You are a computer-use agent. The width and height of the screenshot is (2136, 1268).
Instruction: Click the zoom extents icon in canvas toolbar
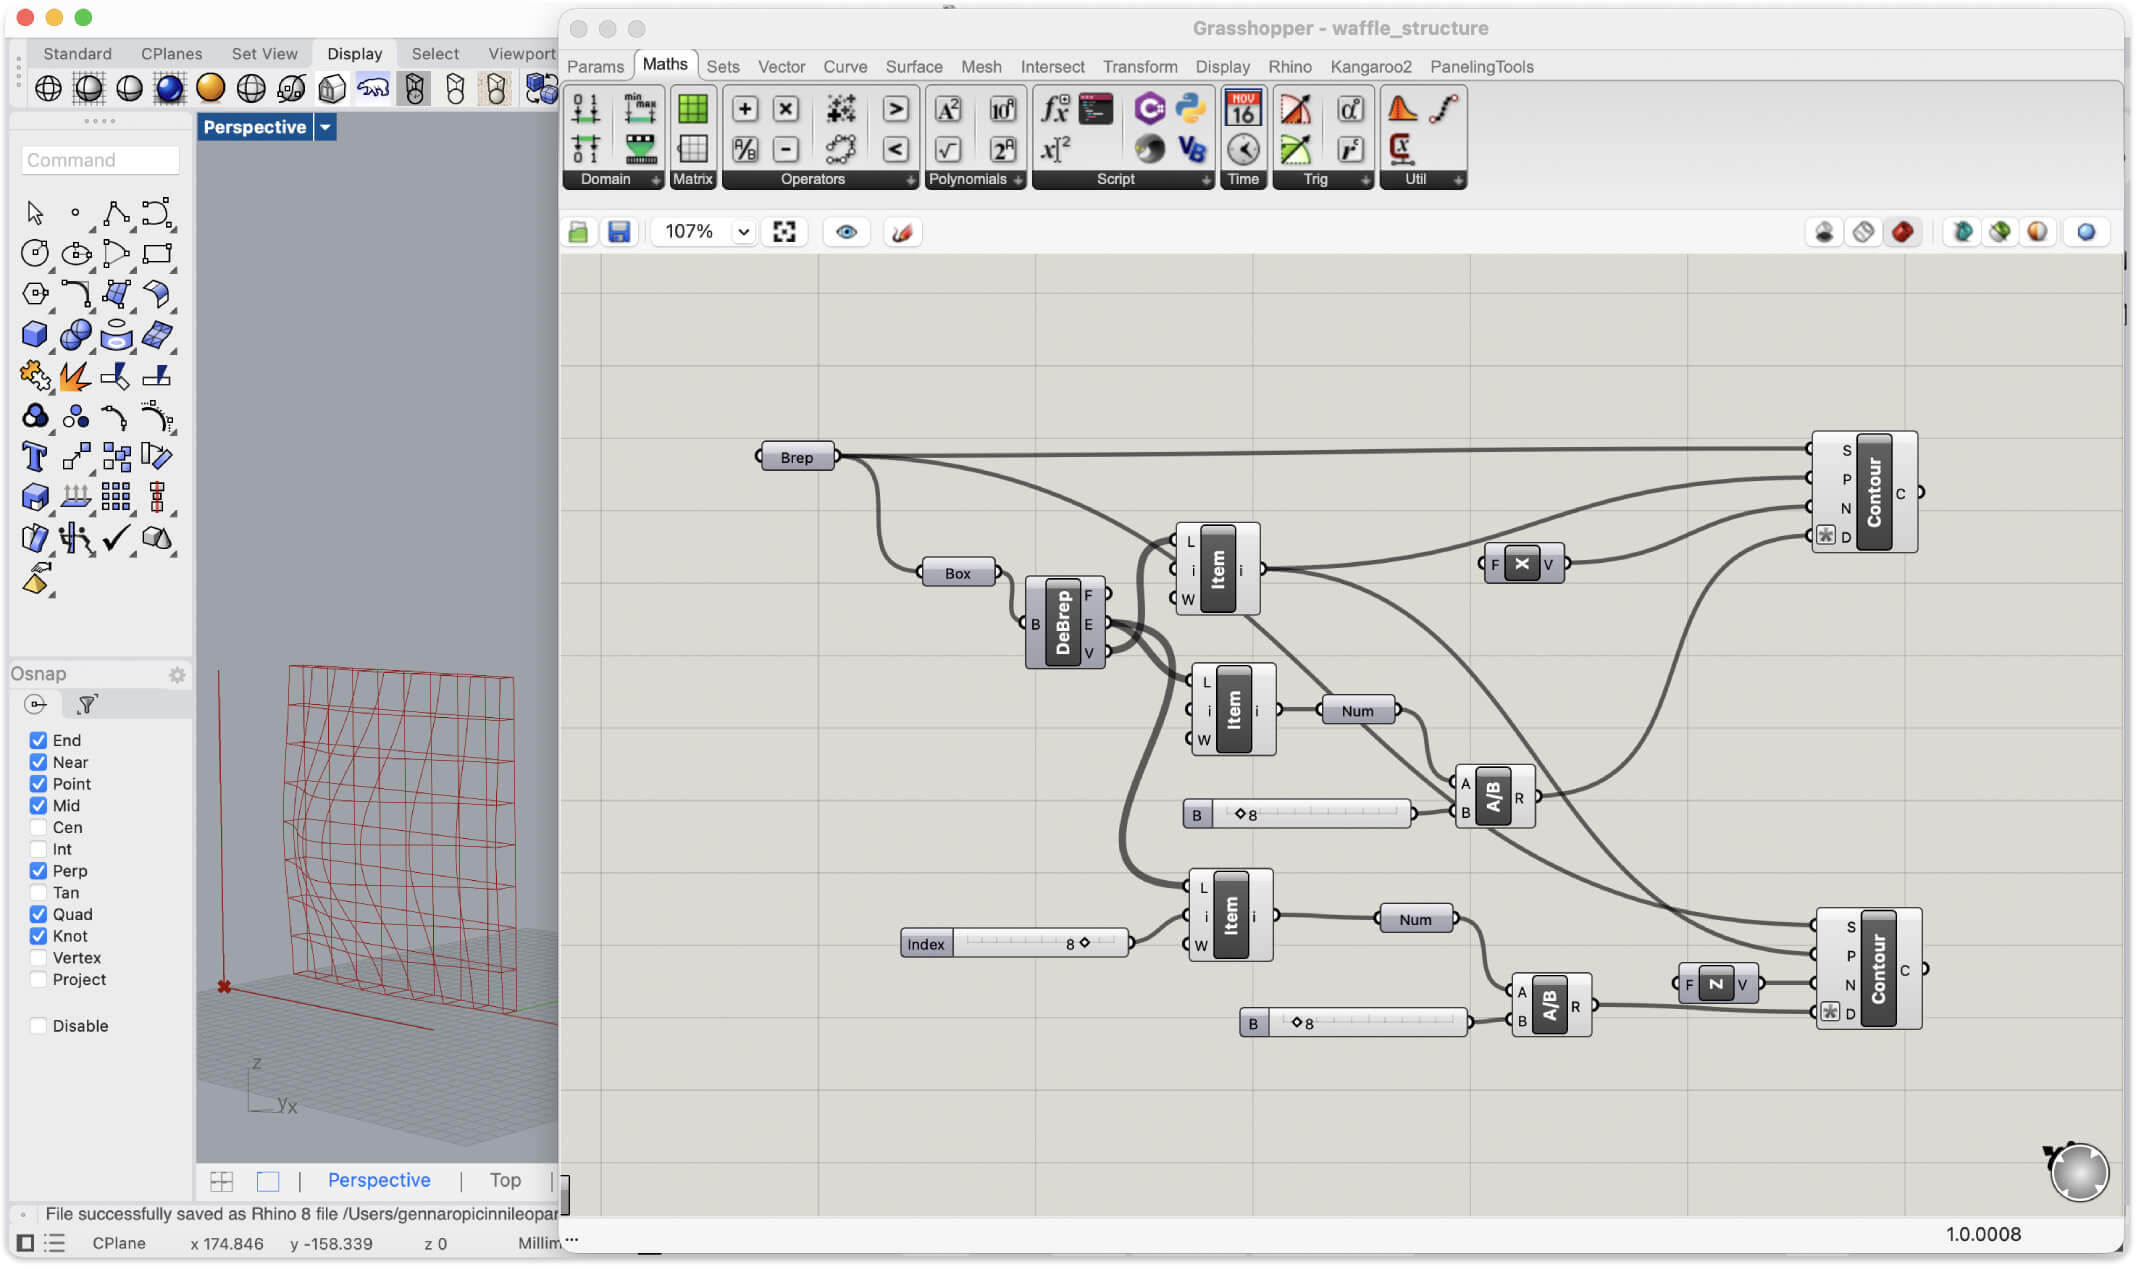(x=784, y=232)
